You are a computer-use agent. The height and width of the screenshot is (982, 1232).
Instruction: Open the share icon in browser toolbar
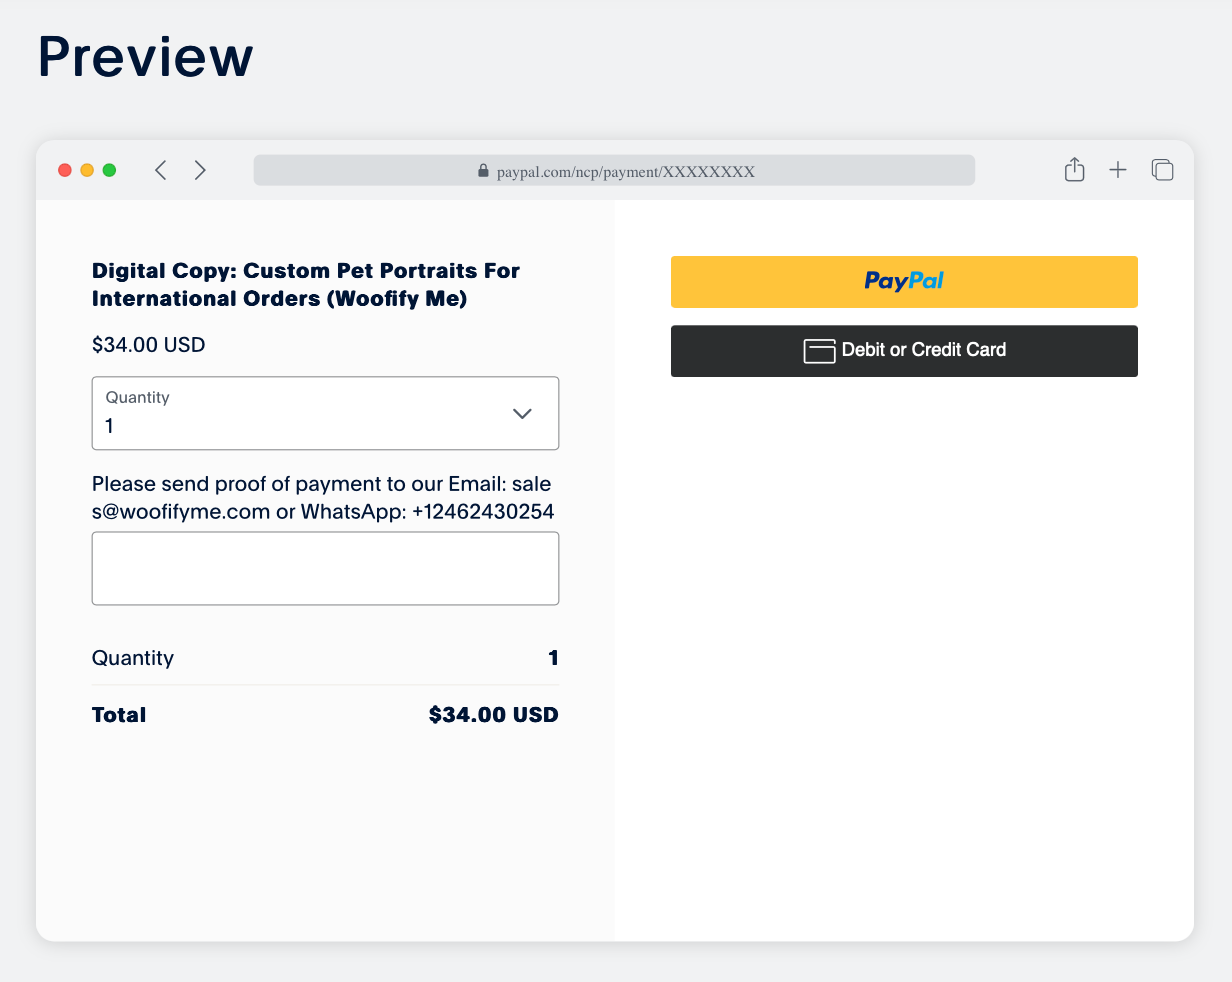click(1074, 170)
